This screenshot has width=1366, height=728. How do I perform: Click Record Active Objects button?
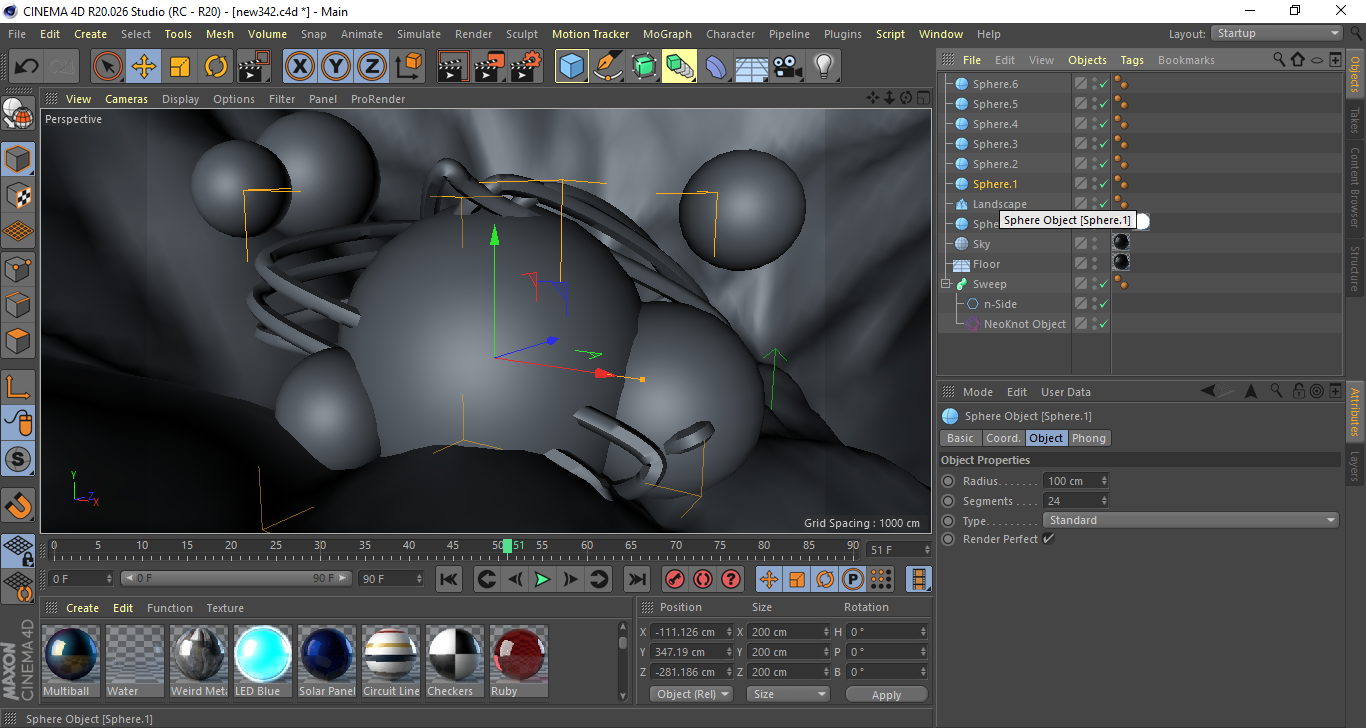click(x=675, y=579)
